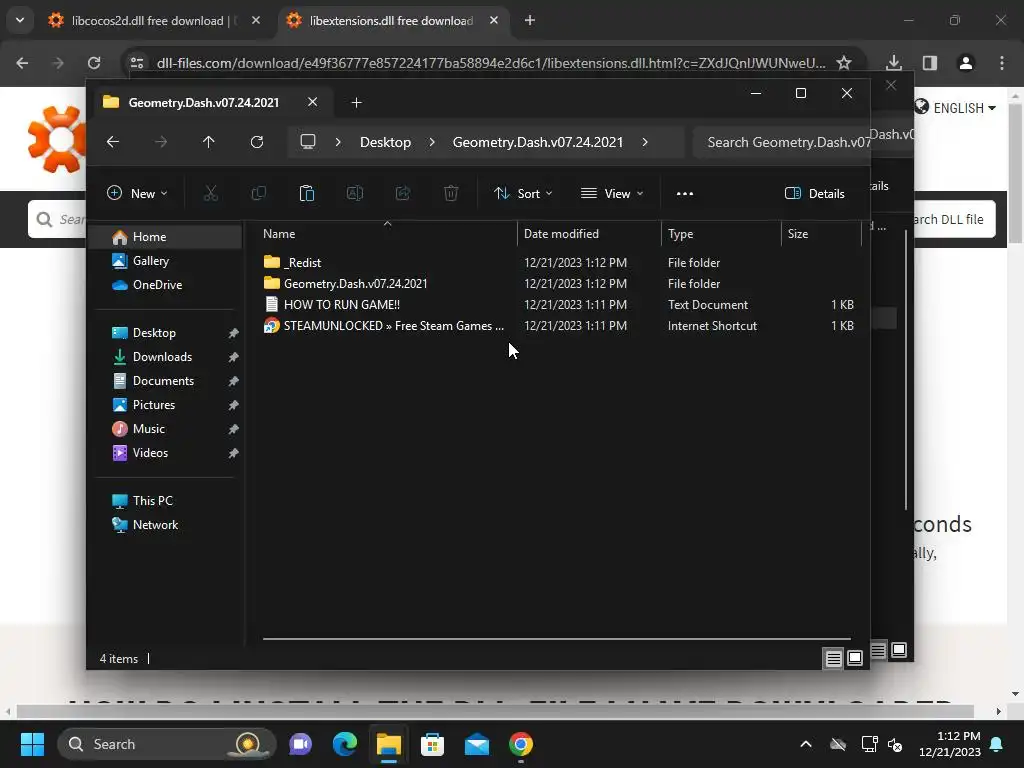The image size is (1024, 768).
Task: Click the Paste icon in Explorer toolbar
Action: [x=306, y=193]
